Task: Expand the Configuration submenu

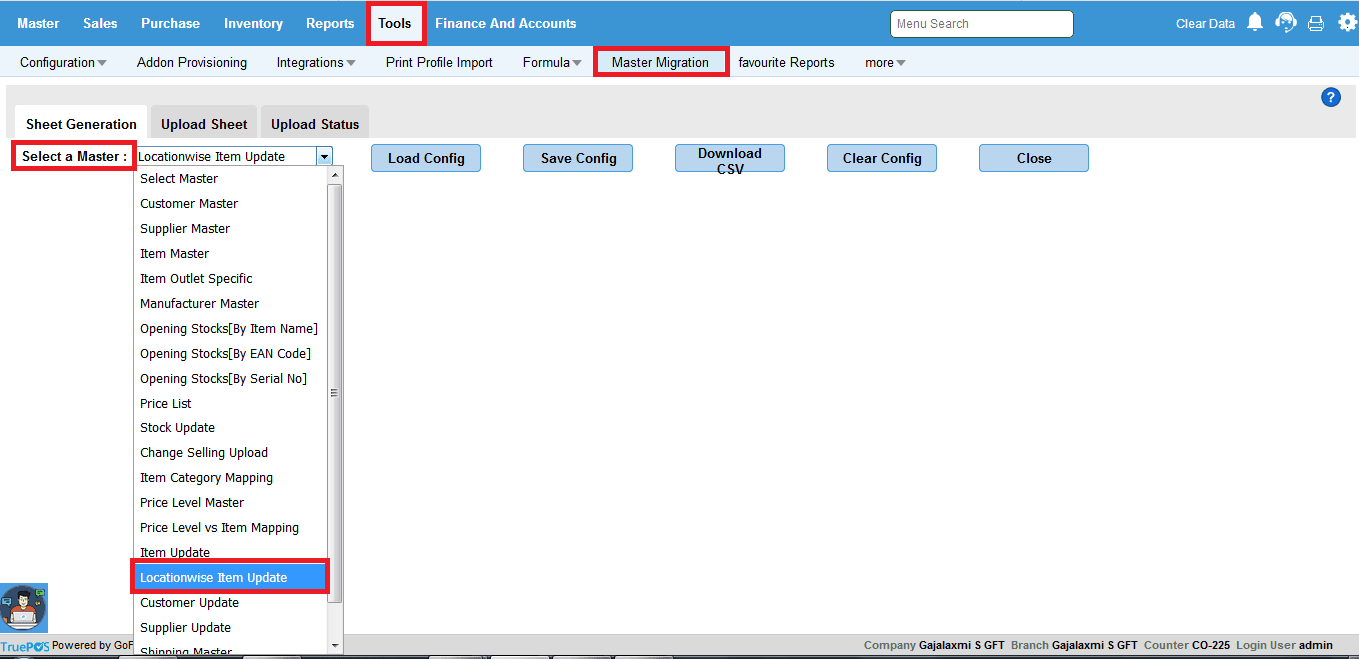Action: pyautogui.click(x=63, y=62)
